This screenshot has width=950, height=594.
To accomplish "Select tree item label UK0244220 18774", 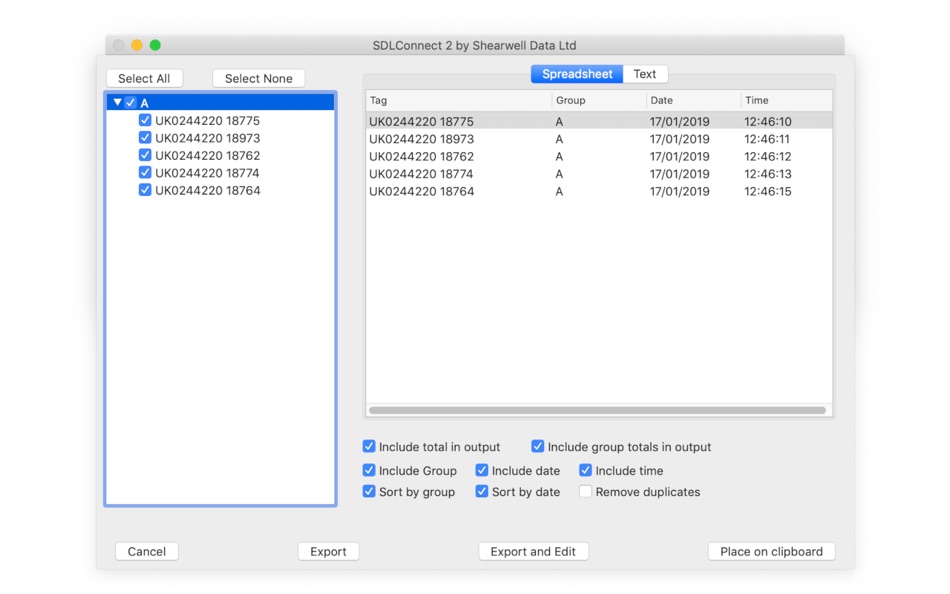I will click(x=207, y=173).
